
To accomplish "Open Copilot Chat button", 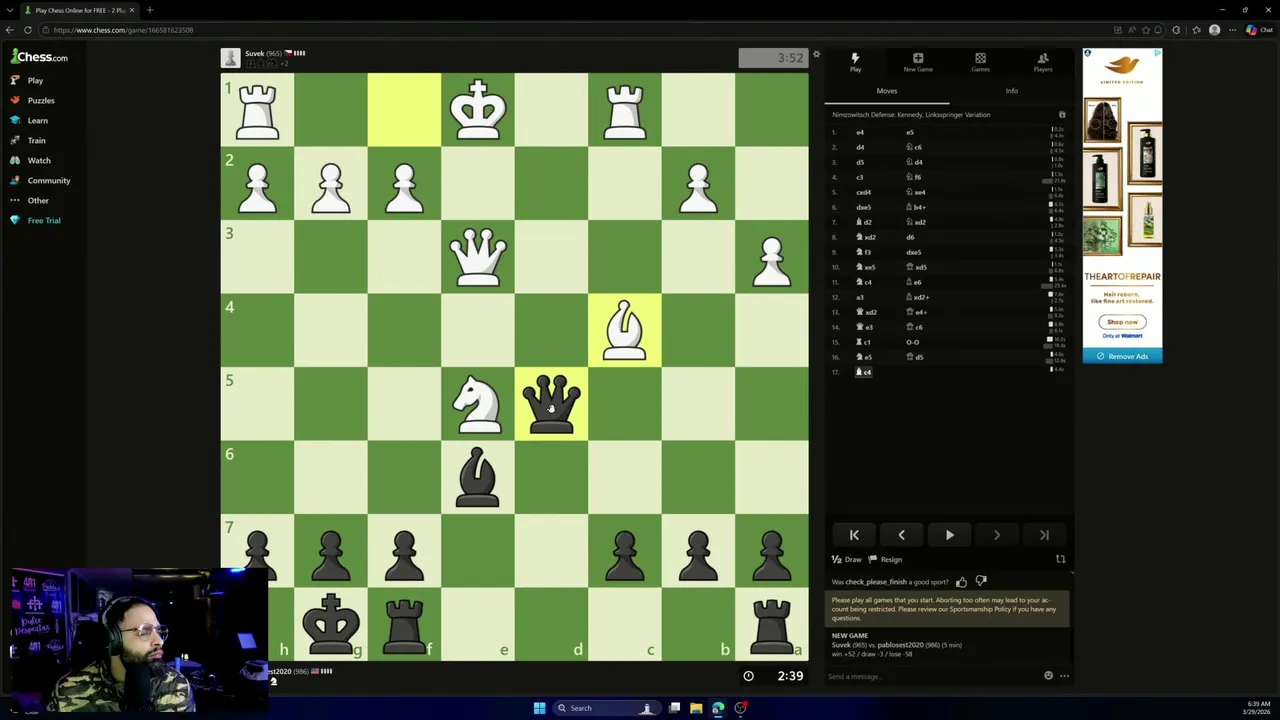I will click(1258, 30).
